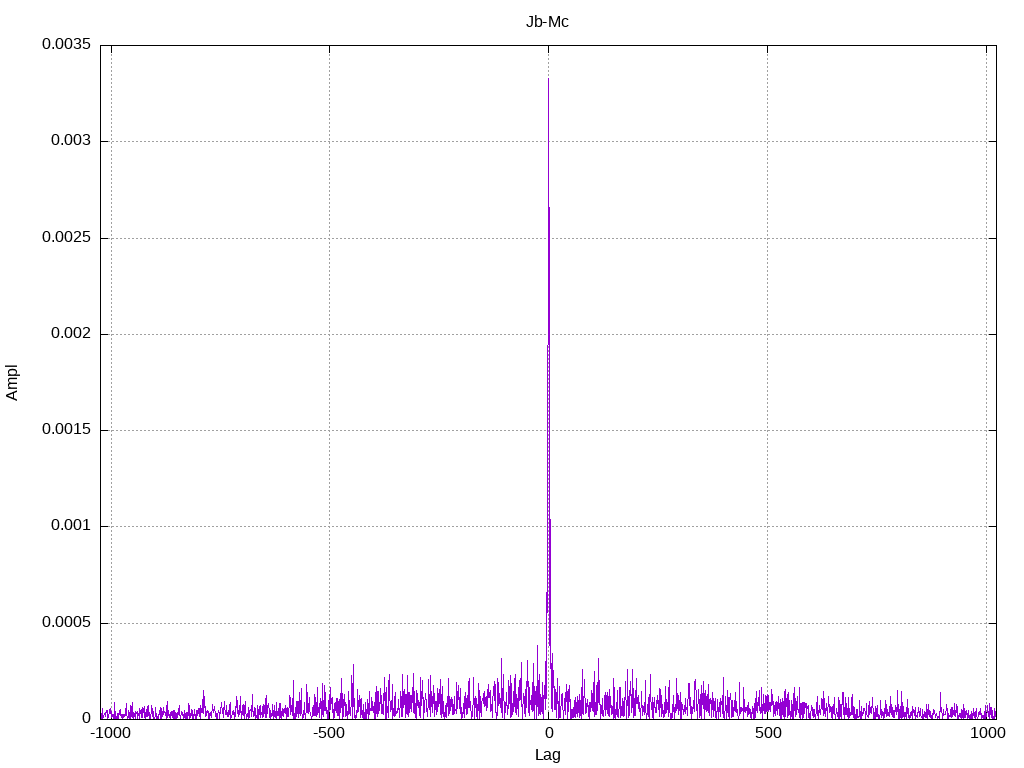Click the y-axis tick value 0.0025

click(67, 237)
